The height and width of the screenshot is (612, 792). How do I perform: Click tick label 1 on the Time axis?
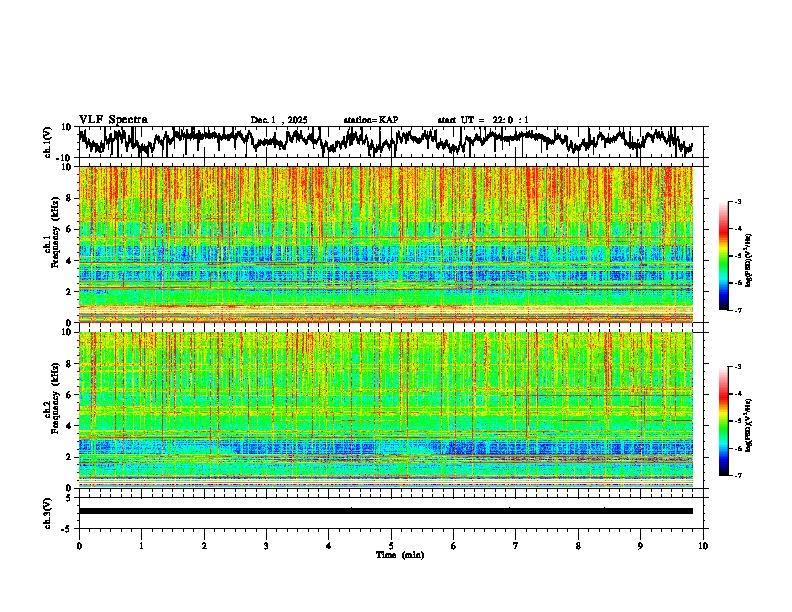pyautogui.click(x=141, y=546)
